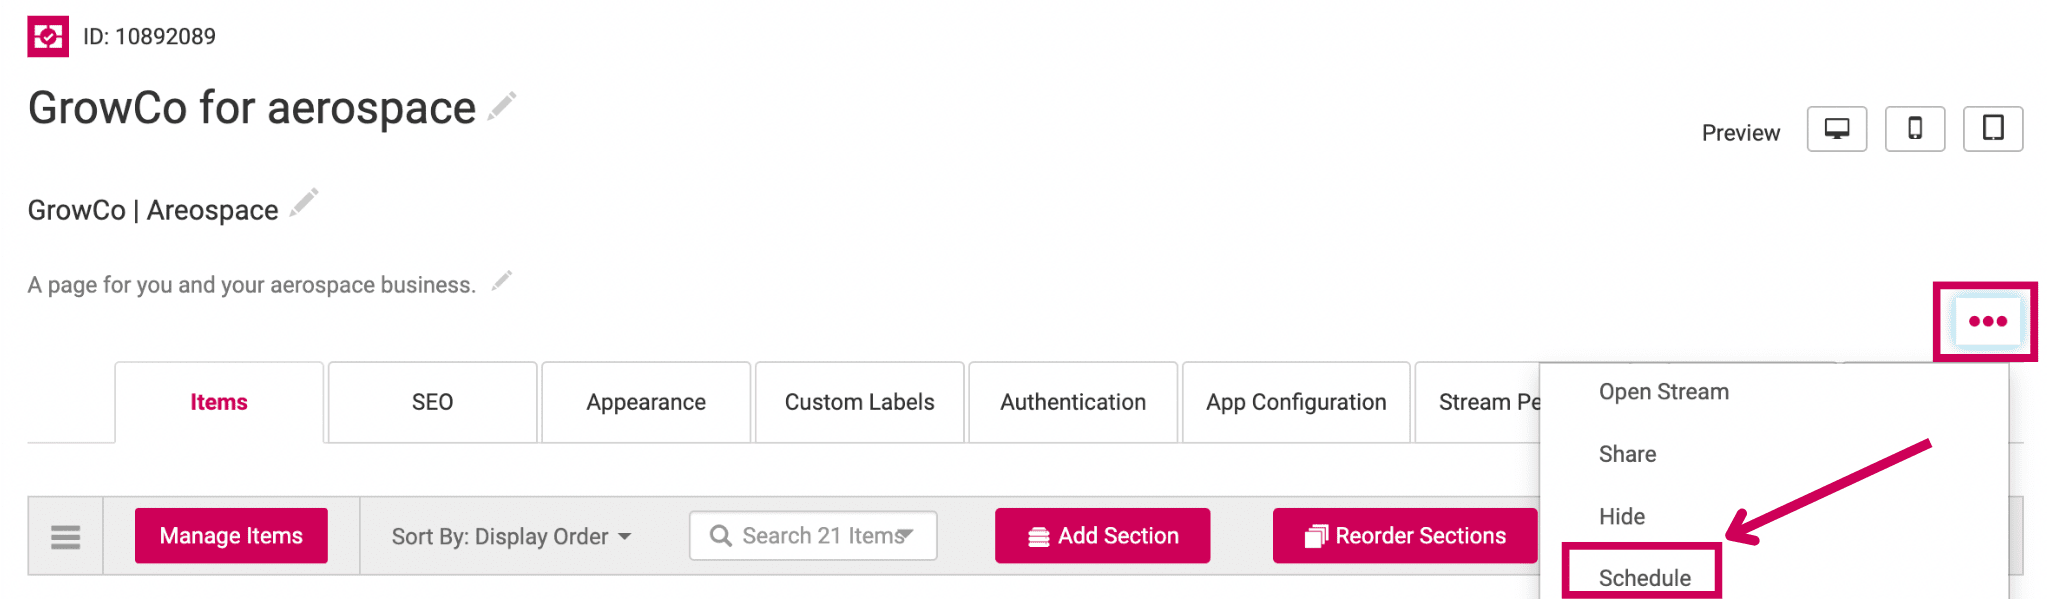Click the Add Section button
The height and width of the screenshot is (599, 2048).
[x=1102, y=536]
